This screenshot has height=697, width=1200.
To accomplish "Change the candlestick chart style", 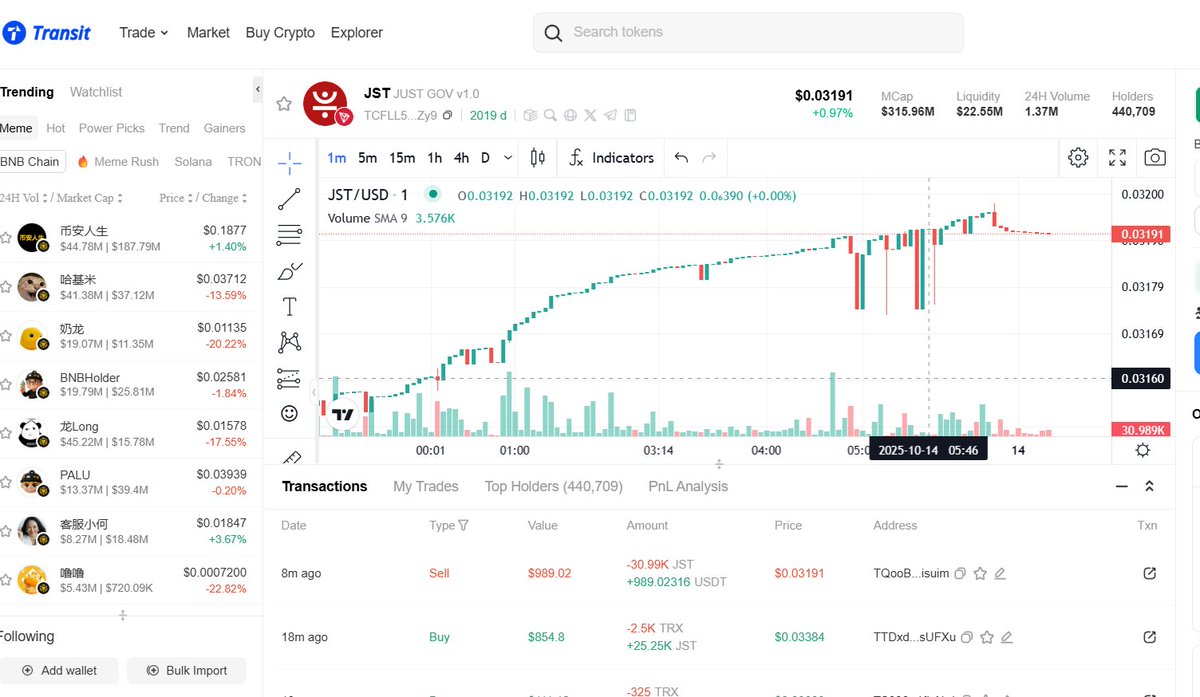I will [x=538, y=157].
